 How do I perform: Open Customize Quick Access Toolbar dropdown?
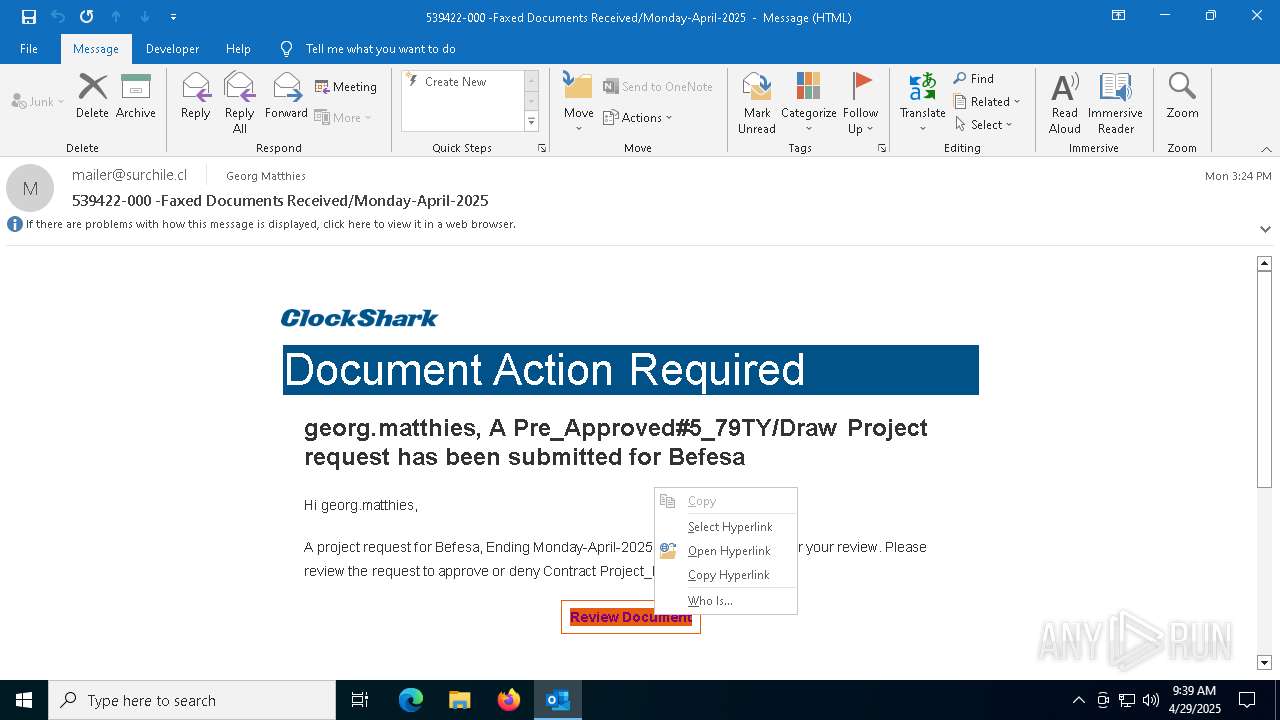(173, 17)
